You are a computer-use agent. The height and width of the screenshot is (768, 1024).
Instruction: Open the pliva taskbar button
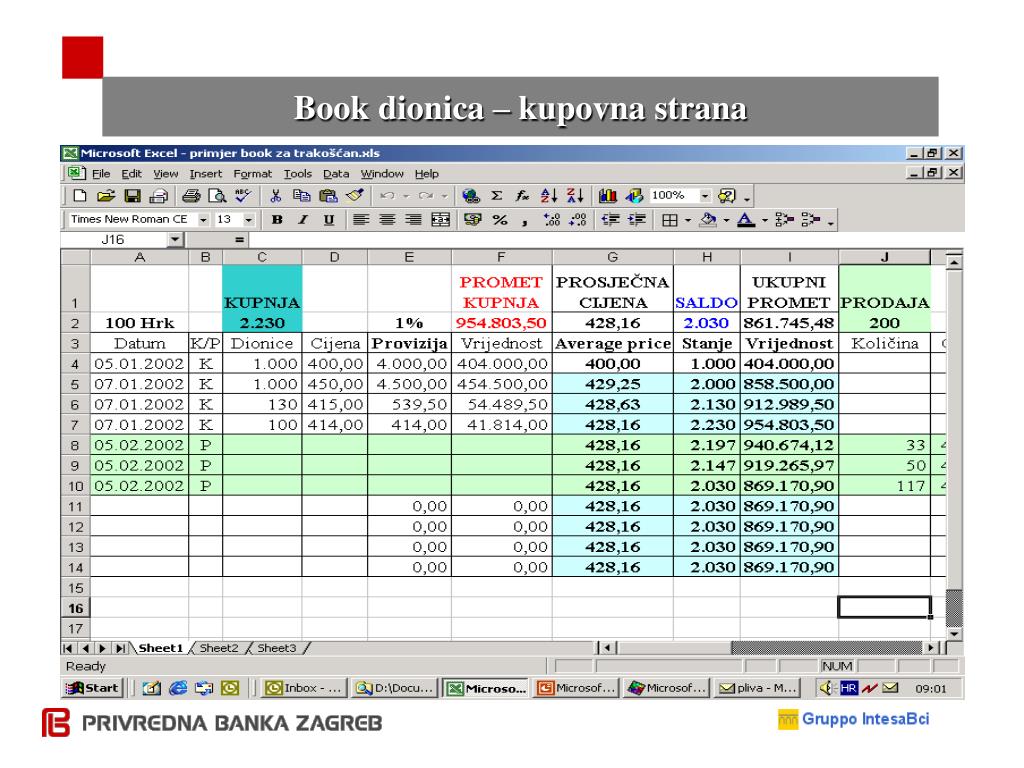(x=757, y=688)
